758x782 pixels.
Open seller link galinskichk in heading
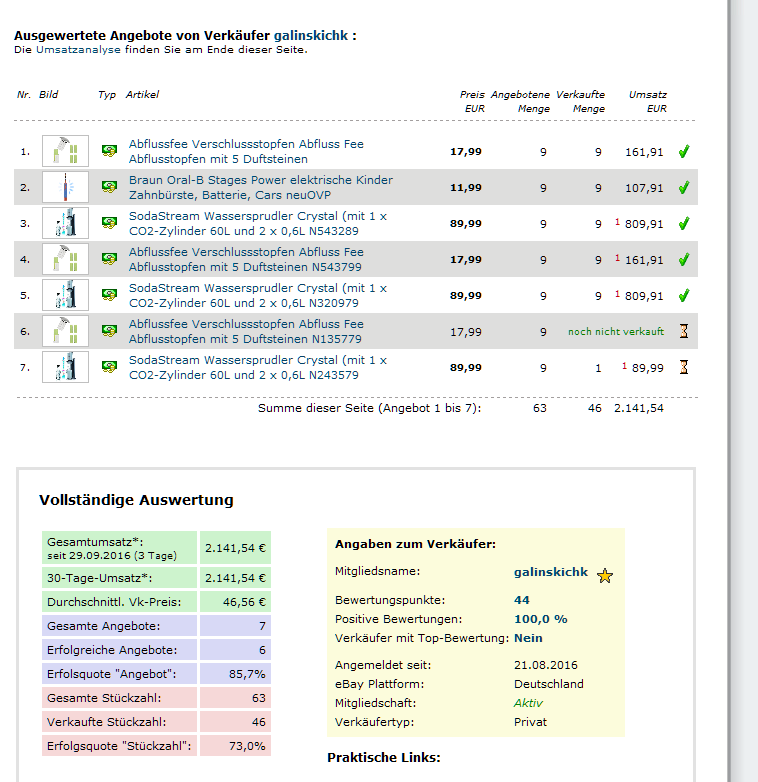311,35
